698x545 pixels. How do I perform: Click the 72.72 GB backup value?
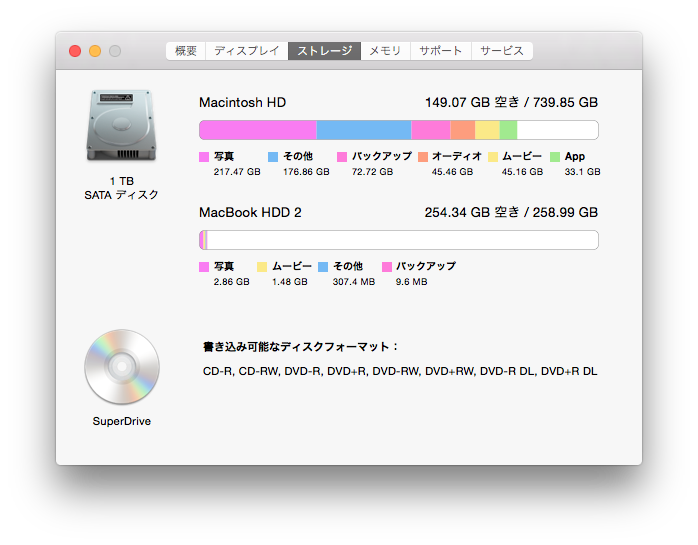tap(373, 172)
